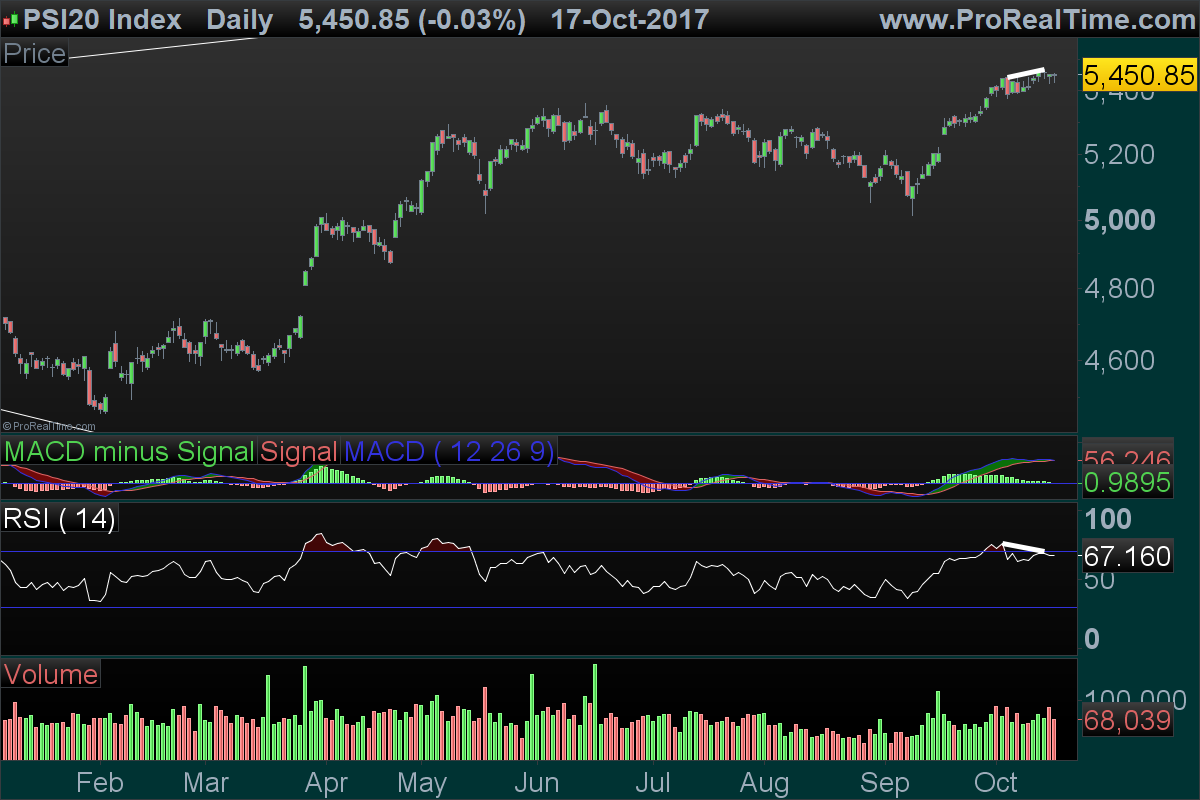The width and height of the screenshot is (1200, 800).
Task: Click the red Signal legend label
Action: (299, 451)
